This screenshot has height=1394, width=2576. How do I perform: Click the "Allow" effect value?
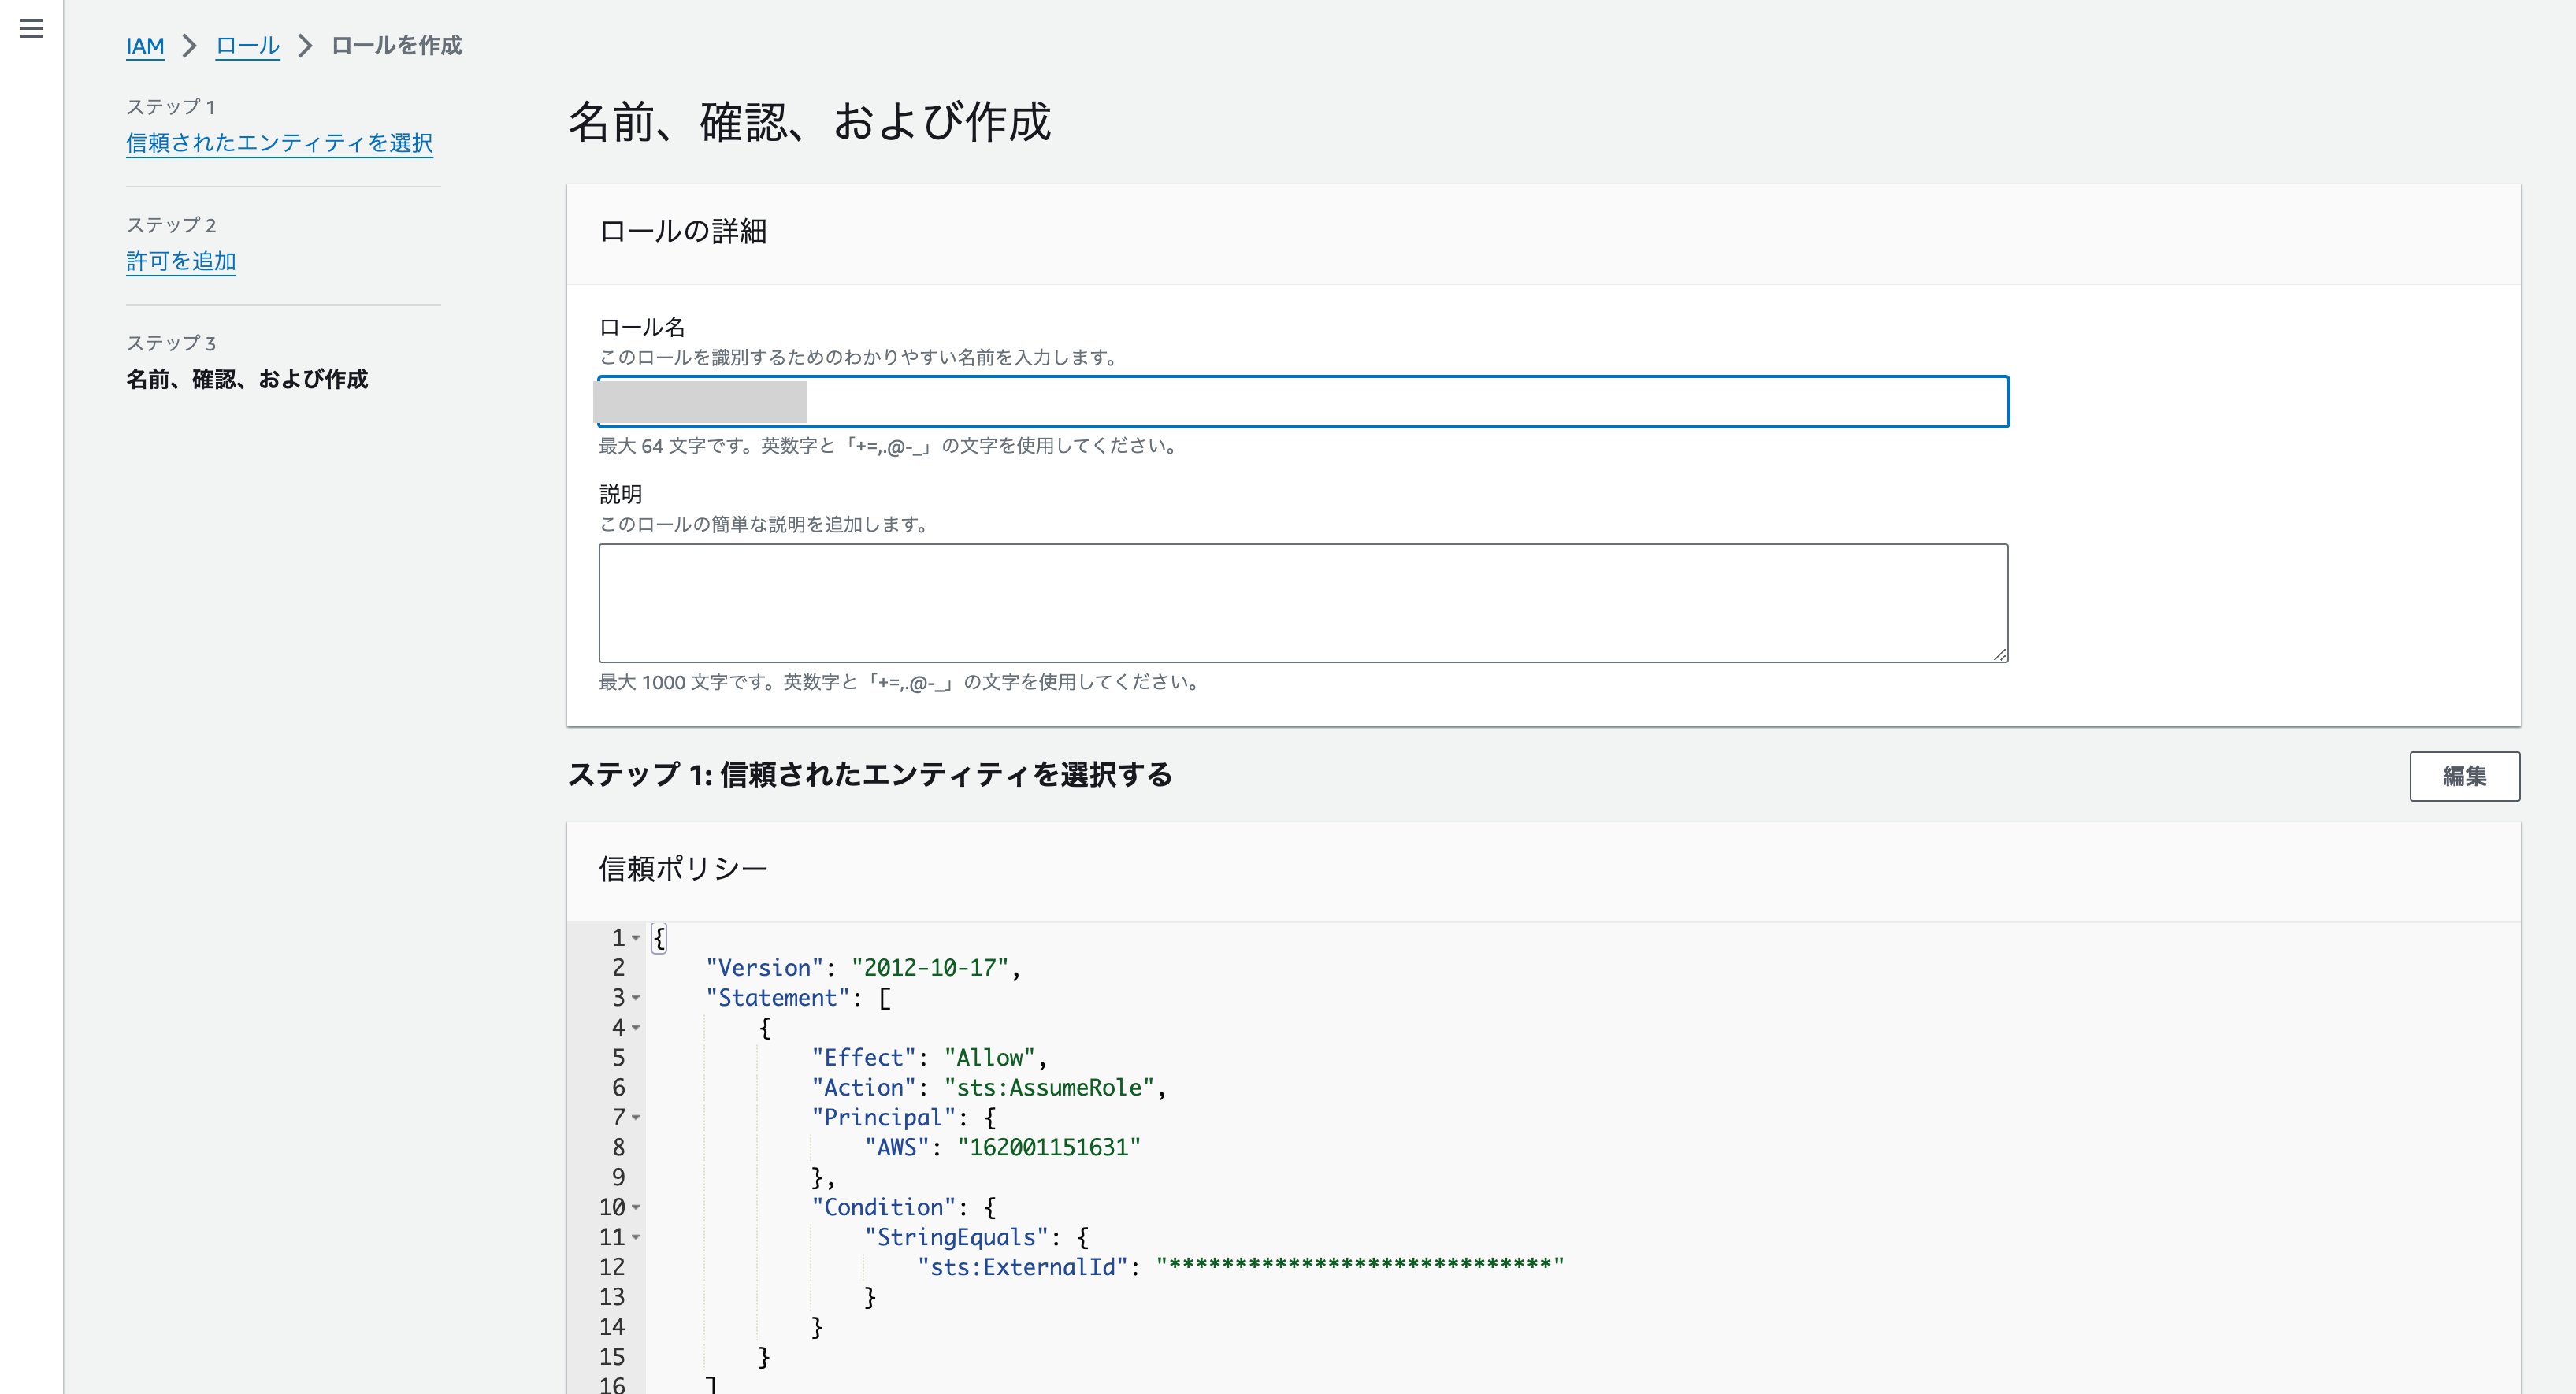coord(990,1058)
